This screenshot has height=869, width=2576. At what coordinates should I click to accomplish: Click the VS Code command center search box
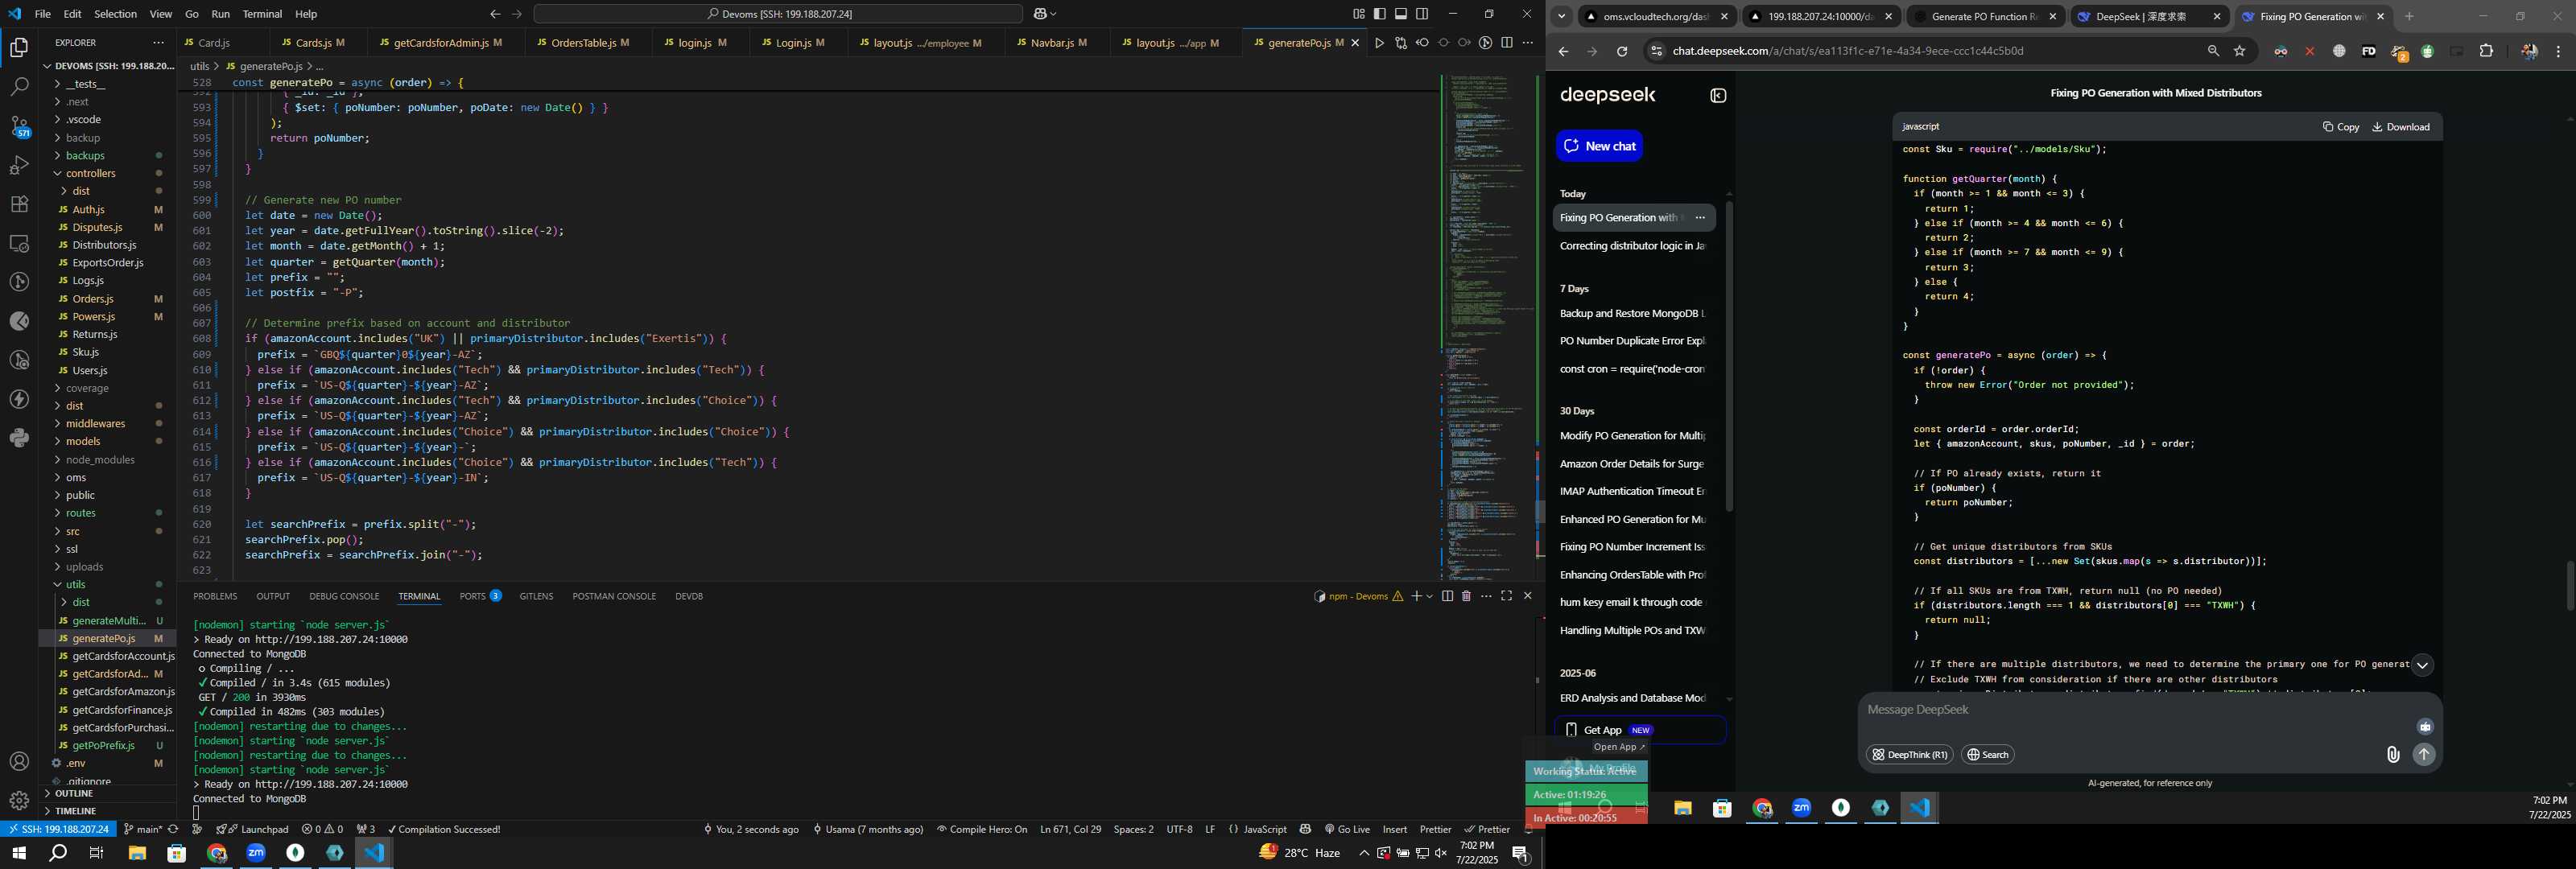click(778, 14)
